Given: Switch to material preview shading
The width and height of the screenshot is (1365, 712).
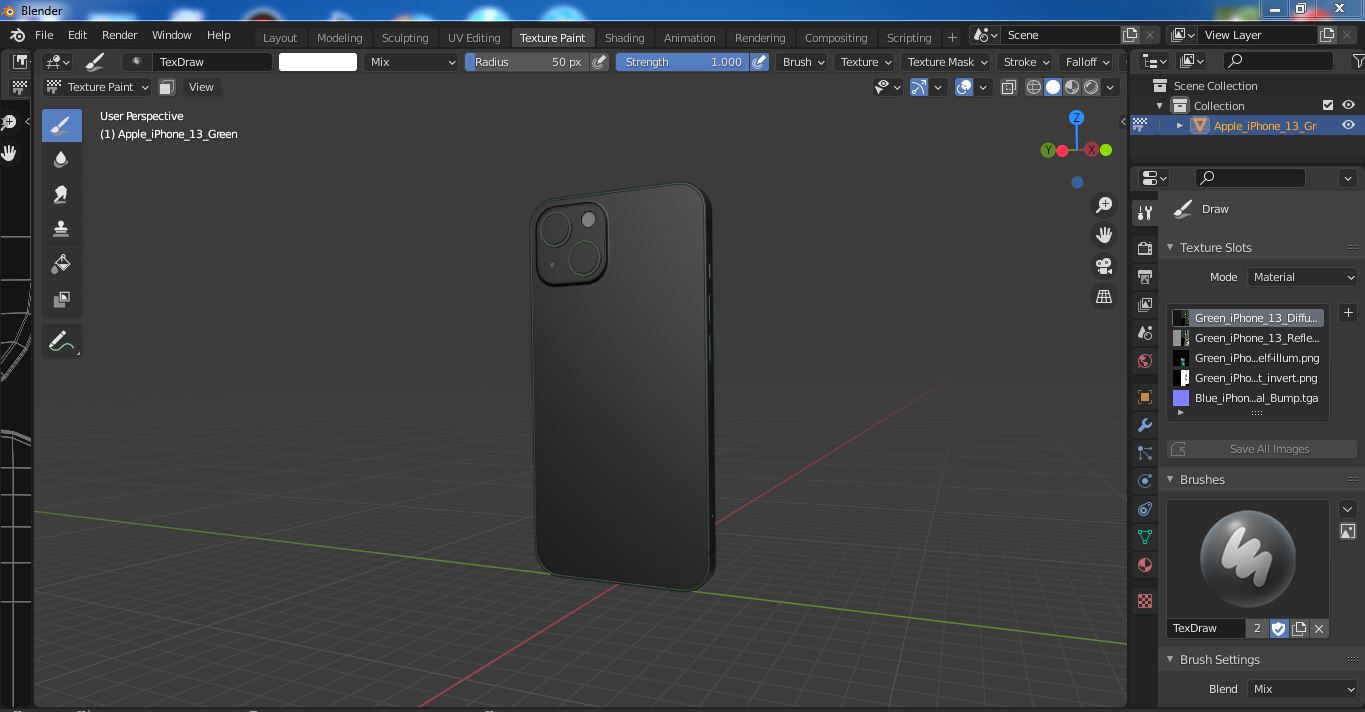Looking at the screenshot, I should click(1072, 87).
